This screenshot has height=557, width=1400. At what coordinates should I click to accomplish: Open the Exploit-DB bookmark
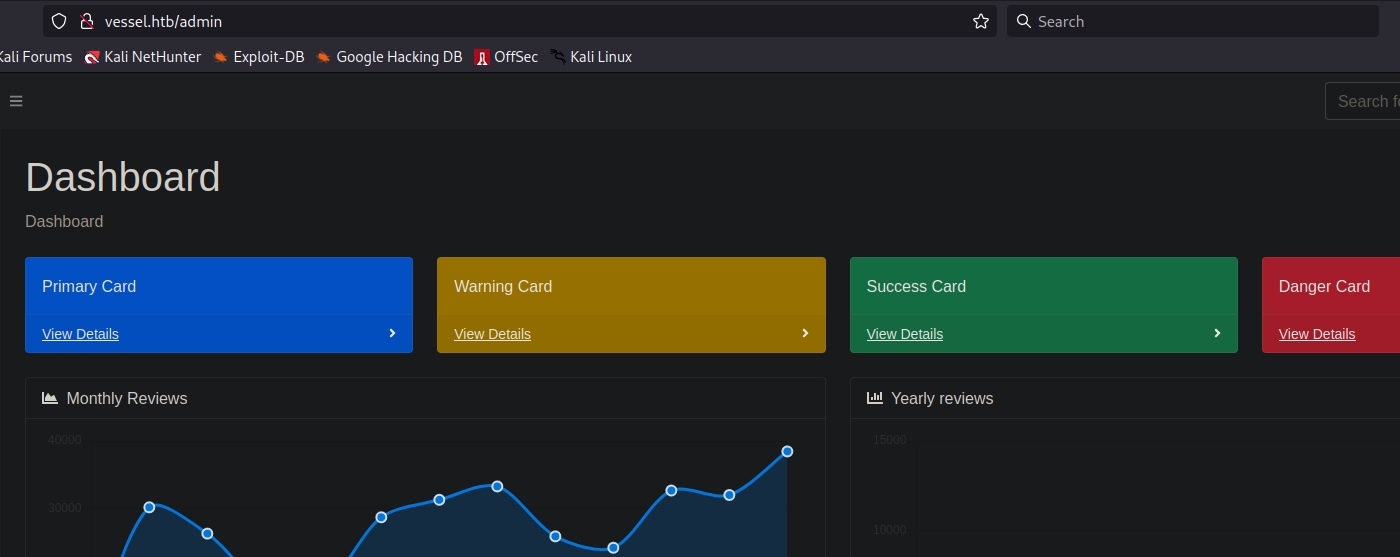pos(258,57)
